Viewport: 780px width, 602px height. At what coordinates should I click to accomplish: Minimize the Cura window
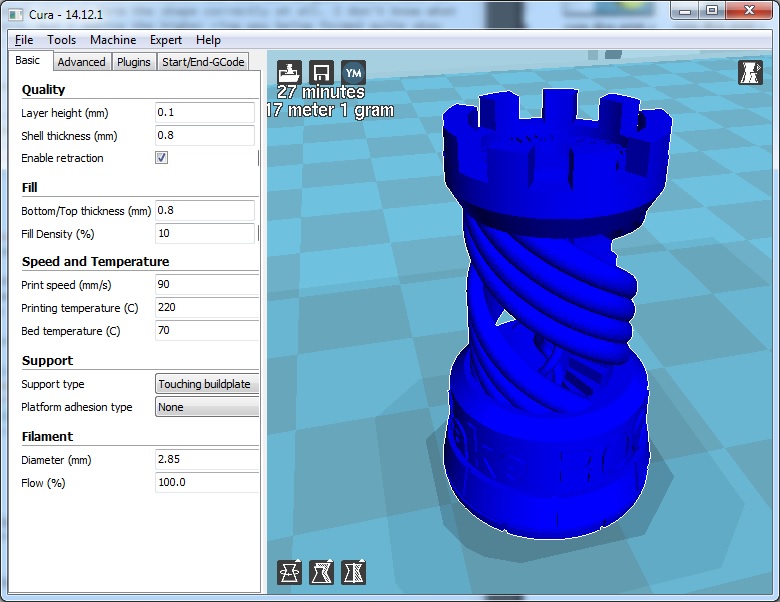point(685,10)
